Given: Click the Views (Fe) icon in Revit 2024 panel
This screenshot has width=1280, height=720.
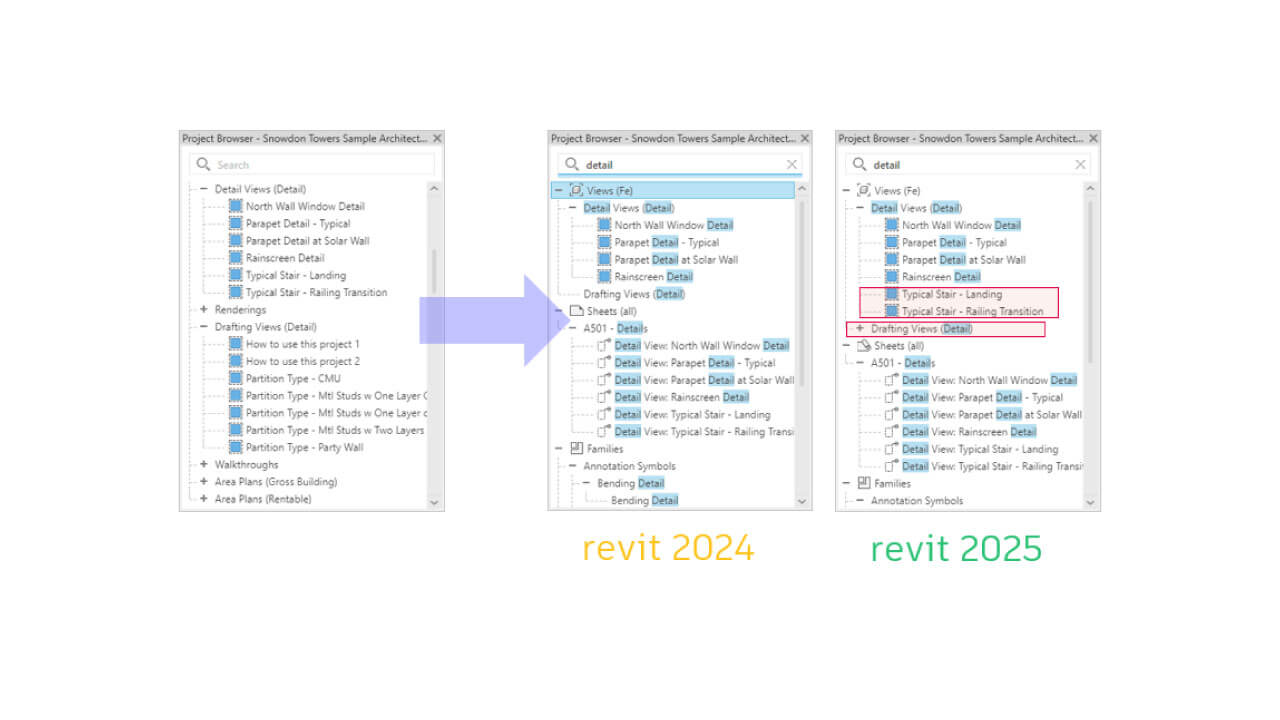Looking at the screenshot, I should pyautogui.click(x=576, y=190).
